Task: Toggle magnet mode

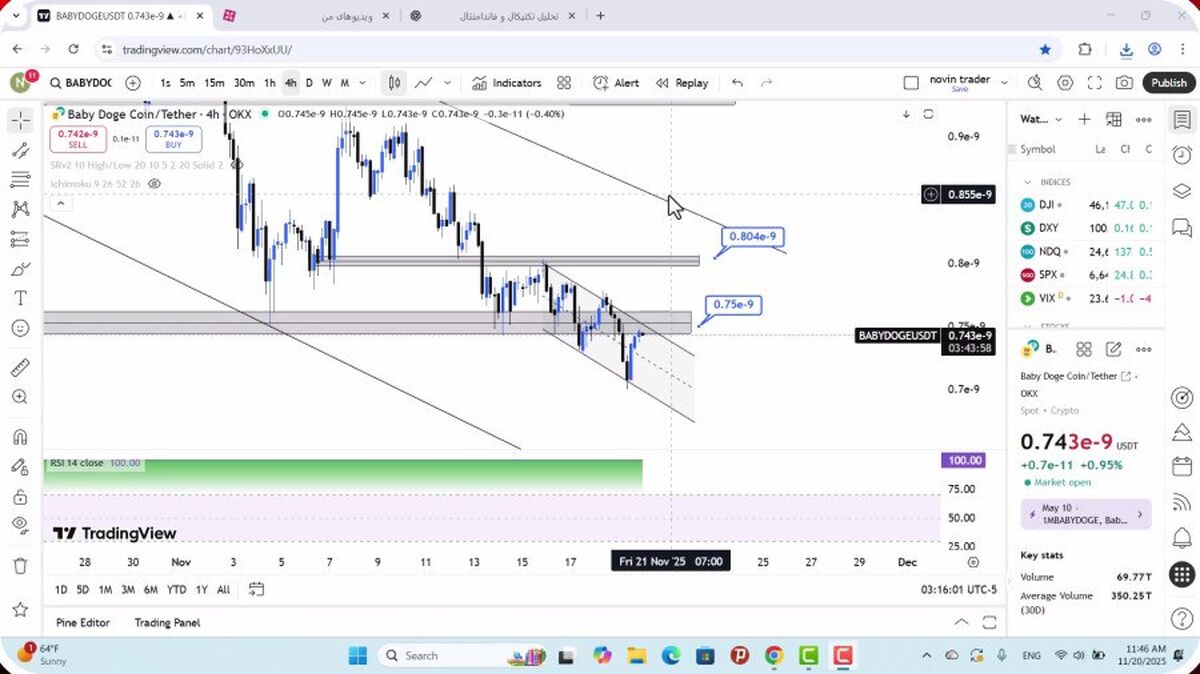Action: click(20, 437)
